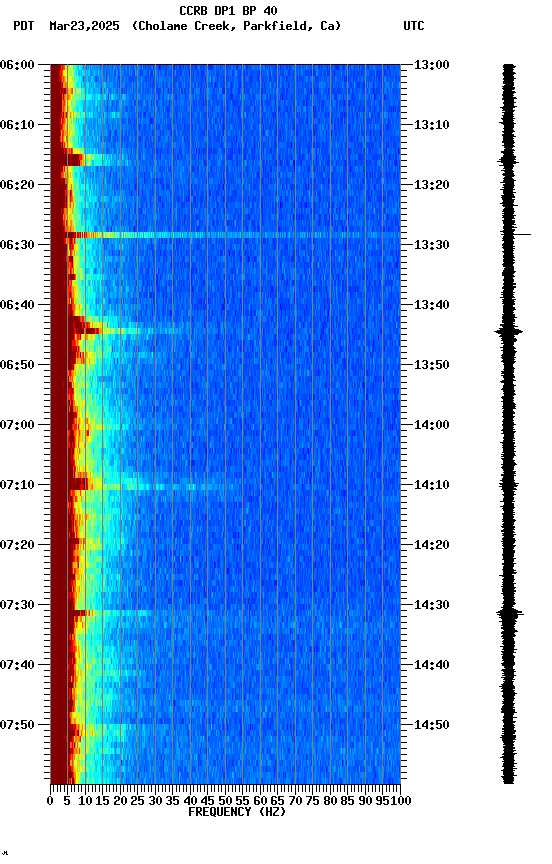
Task: Click the 14:00 UTC time label
Action: pos(432,425)
